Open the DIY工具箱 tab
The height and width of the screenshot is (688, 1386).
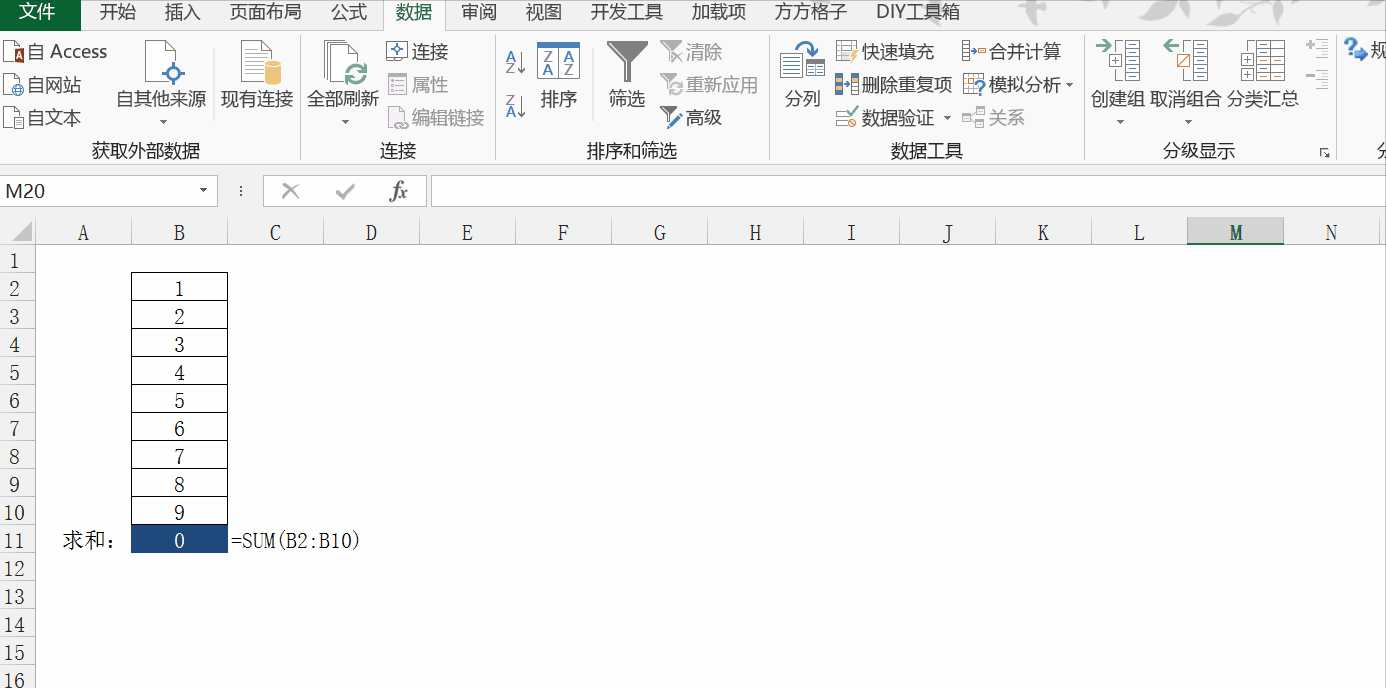[918, 13]
